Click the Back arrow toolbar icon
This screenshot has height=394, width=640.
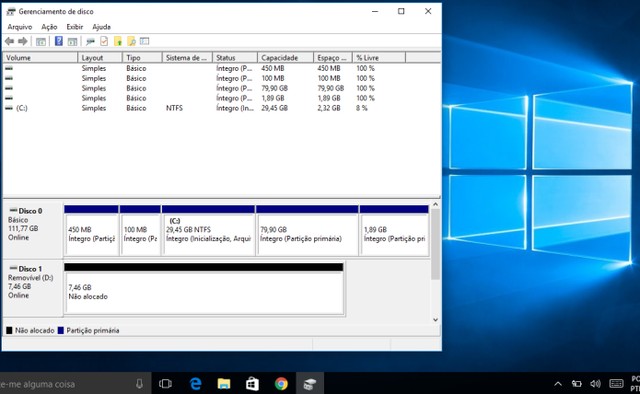[9, 41]
